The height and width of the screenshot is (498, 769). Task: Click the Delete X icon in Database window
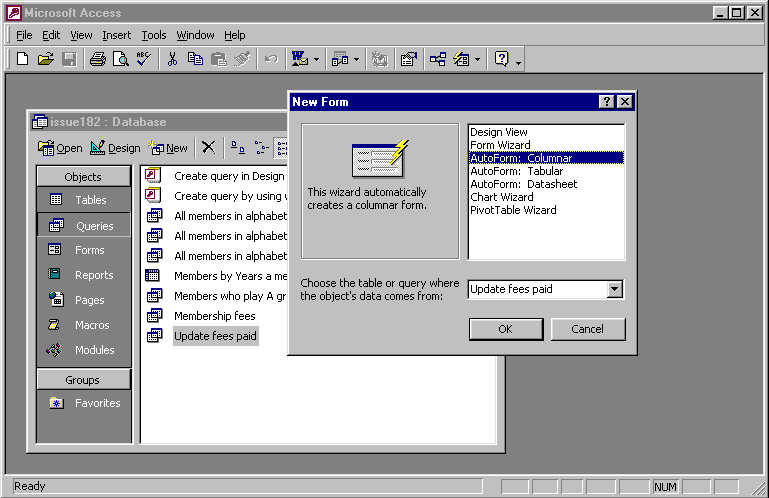coord(208,147)
